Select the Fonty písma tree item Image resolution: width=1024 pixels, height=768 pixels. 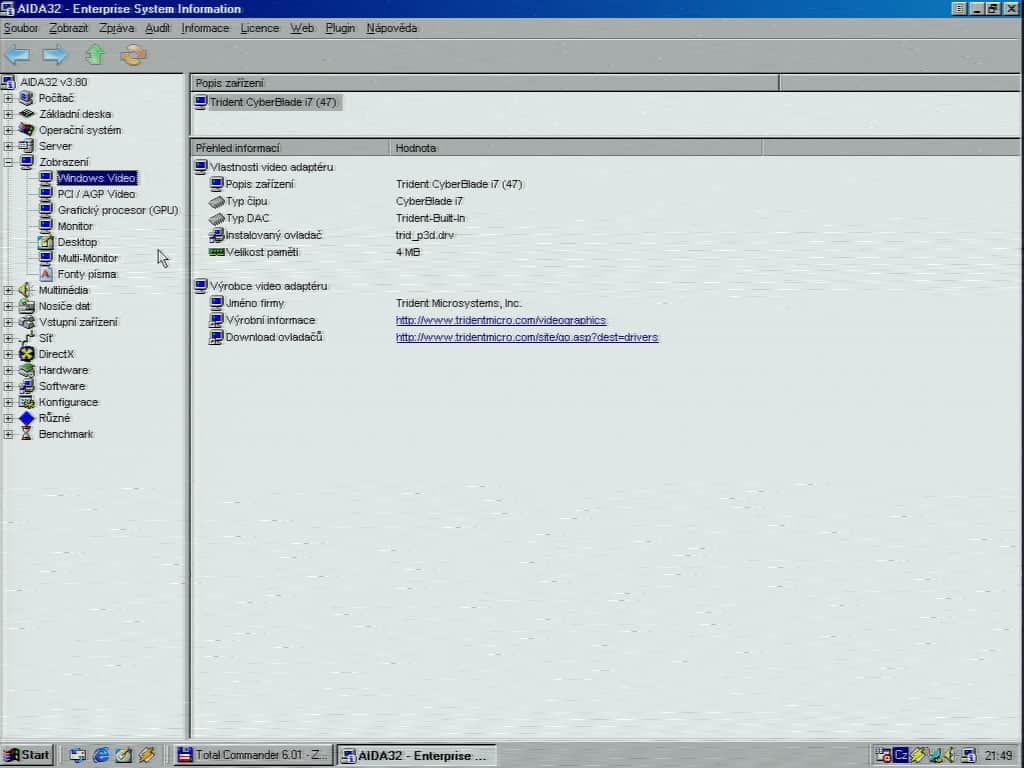87,274
